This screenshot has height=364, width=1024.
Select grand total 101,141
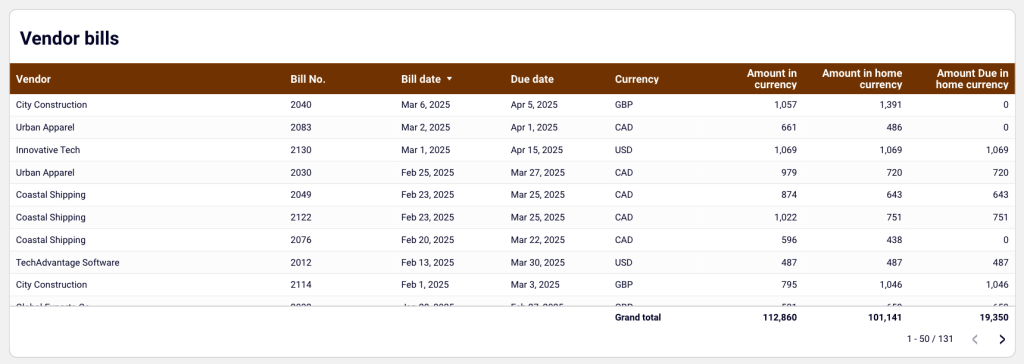(886, 318)
